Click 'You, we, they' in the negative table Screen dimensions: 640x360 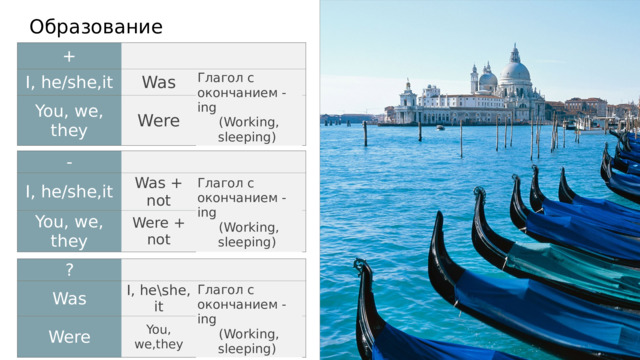69,231
